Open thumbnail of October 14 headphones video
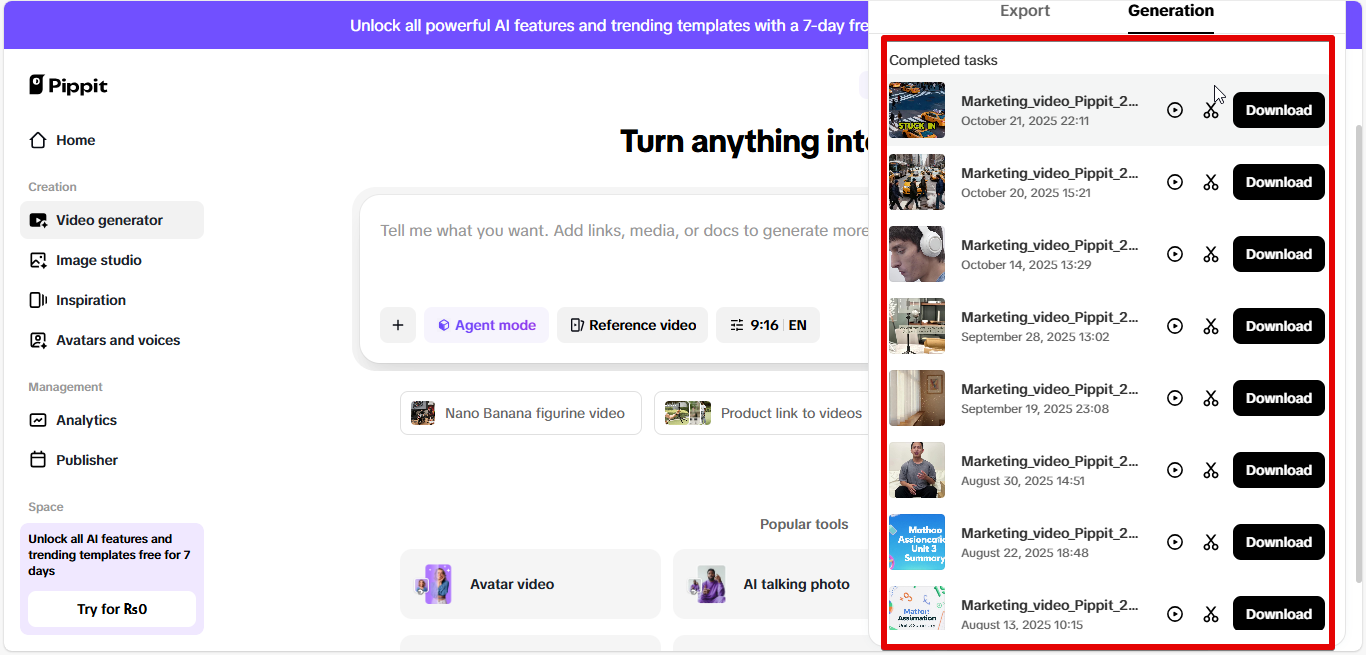 click(917, 254)
